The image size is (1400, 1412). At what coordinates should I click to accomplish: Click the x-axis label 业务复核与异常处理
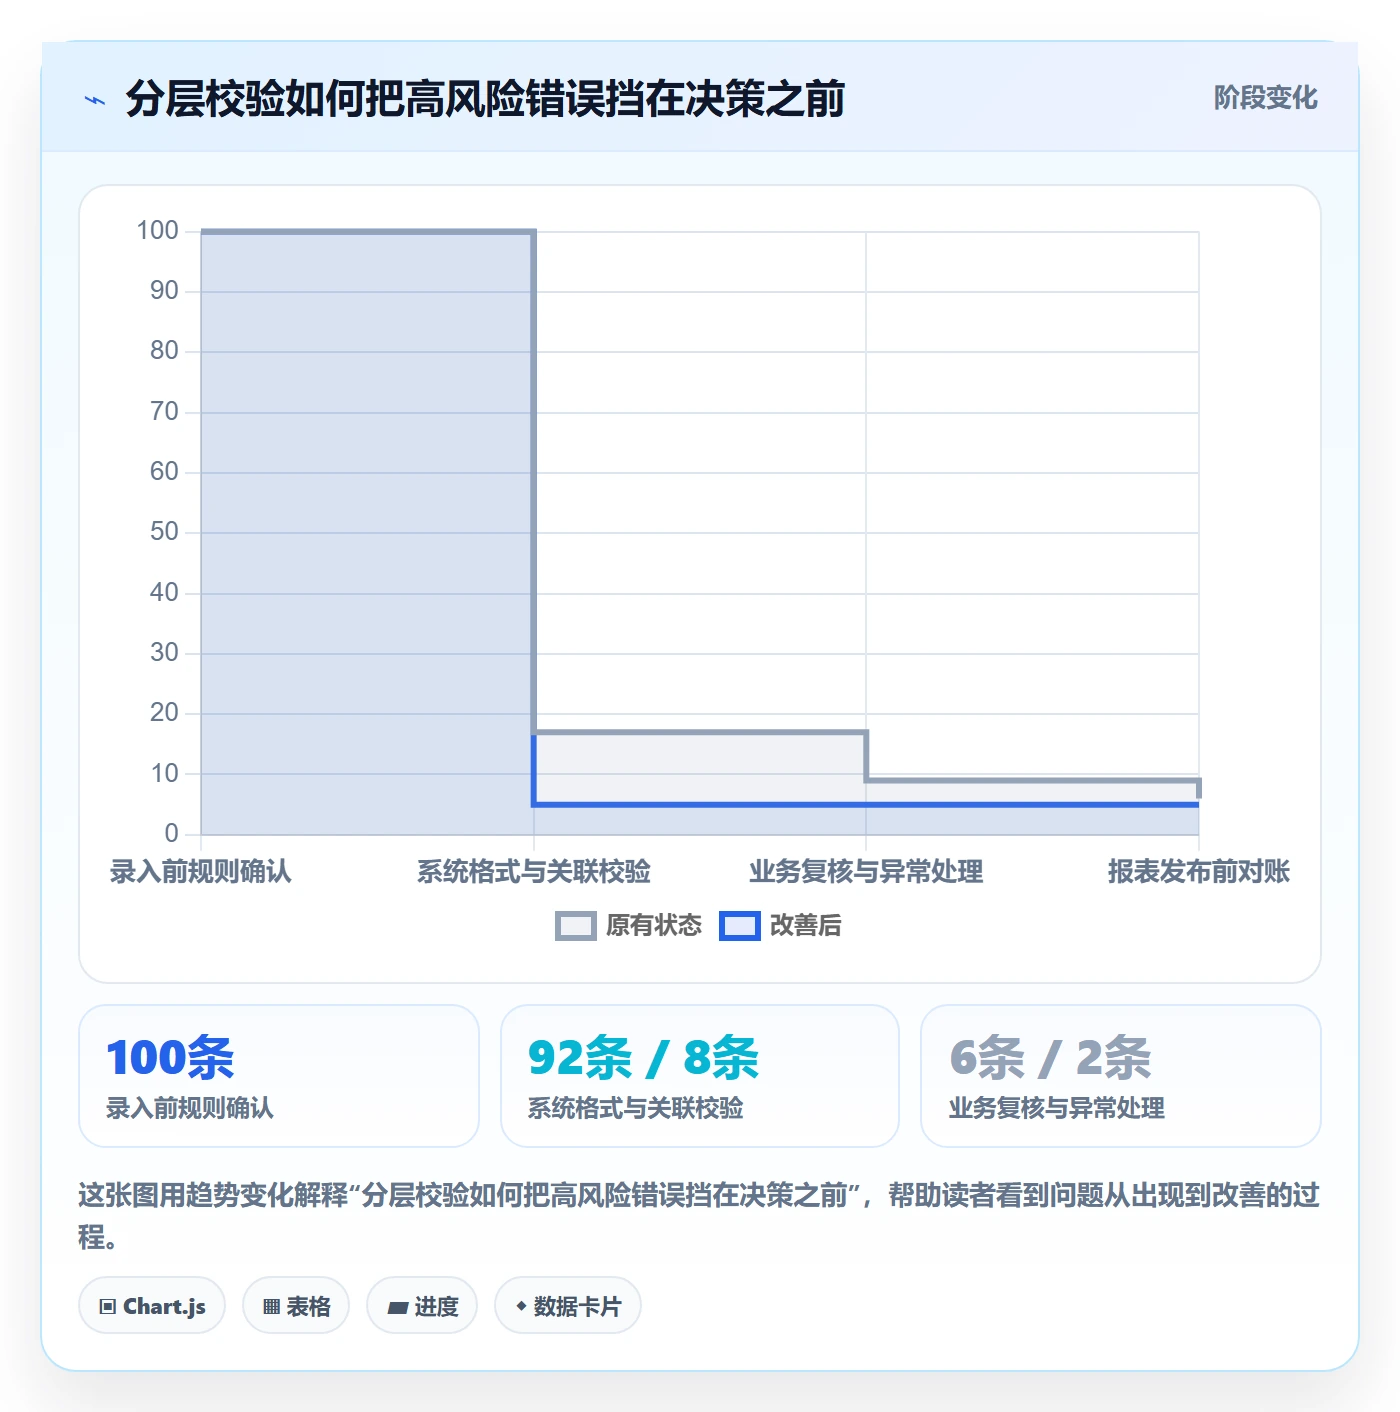(866, 872)
